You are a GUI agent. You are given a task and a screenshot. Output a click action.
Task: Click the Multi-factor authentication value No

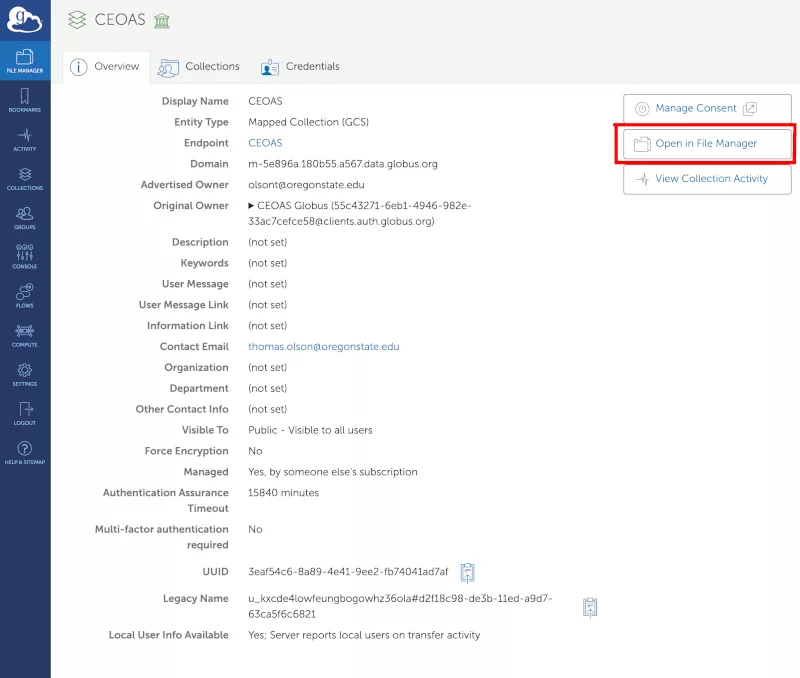(255, 529)
